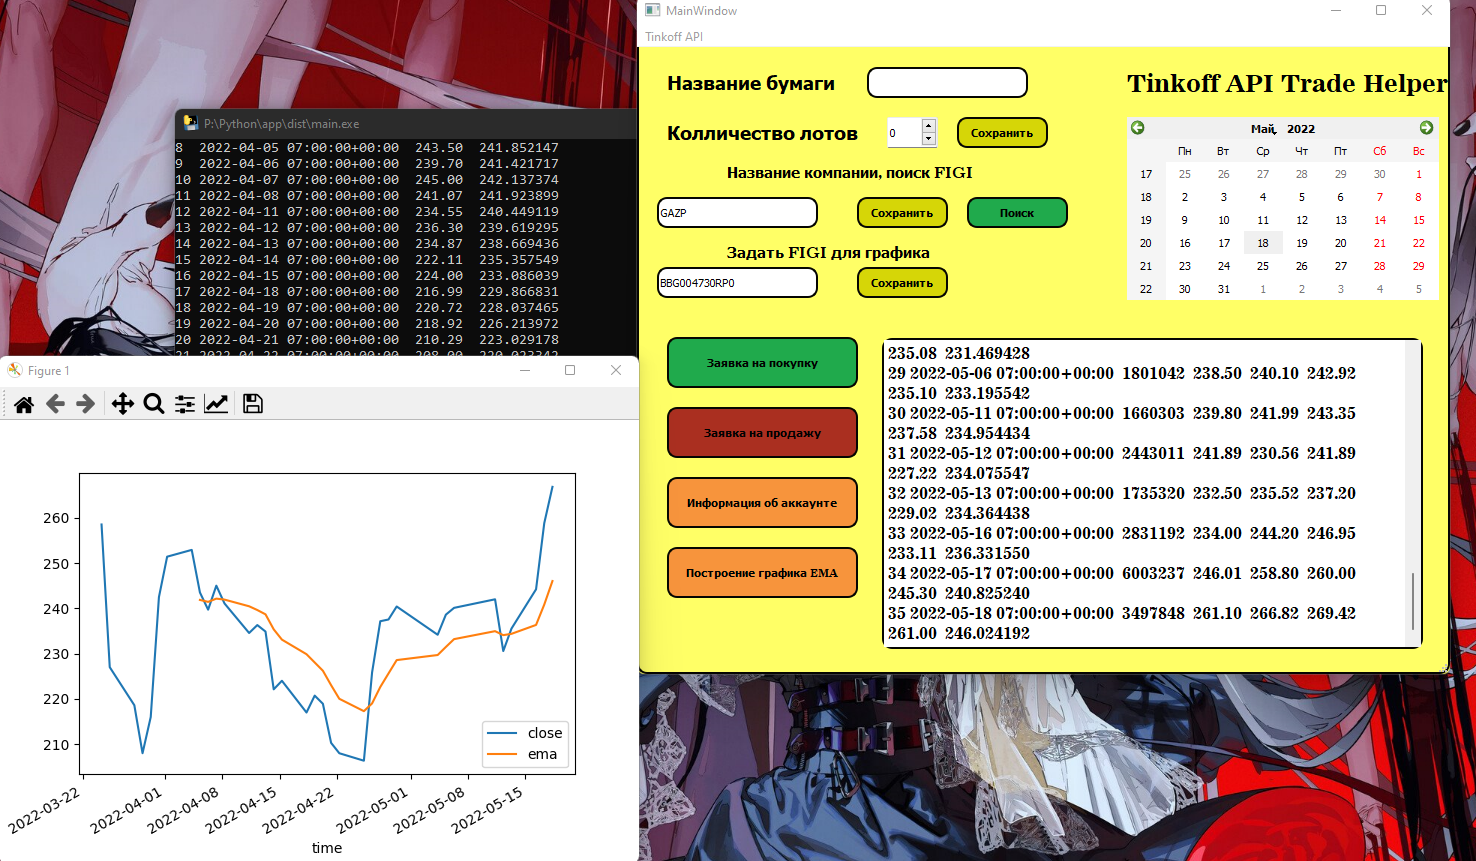Increase lot count with spinbox up arrow

[928, 126]
